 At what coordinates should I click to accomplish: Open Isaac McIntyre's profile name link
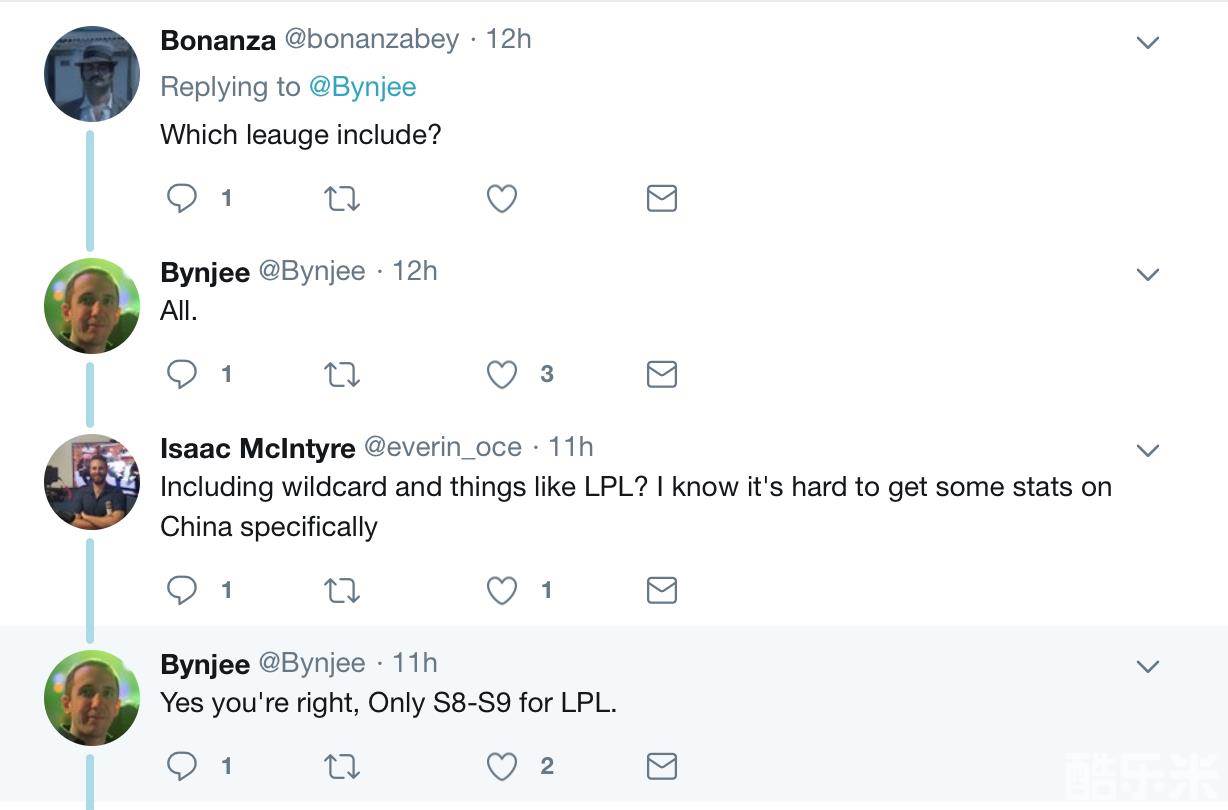(257, 448)
